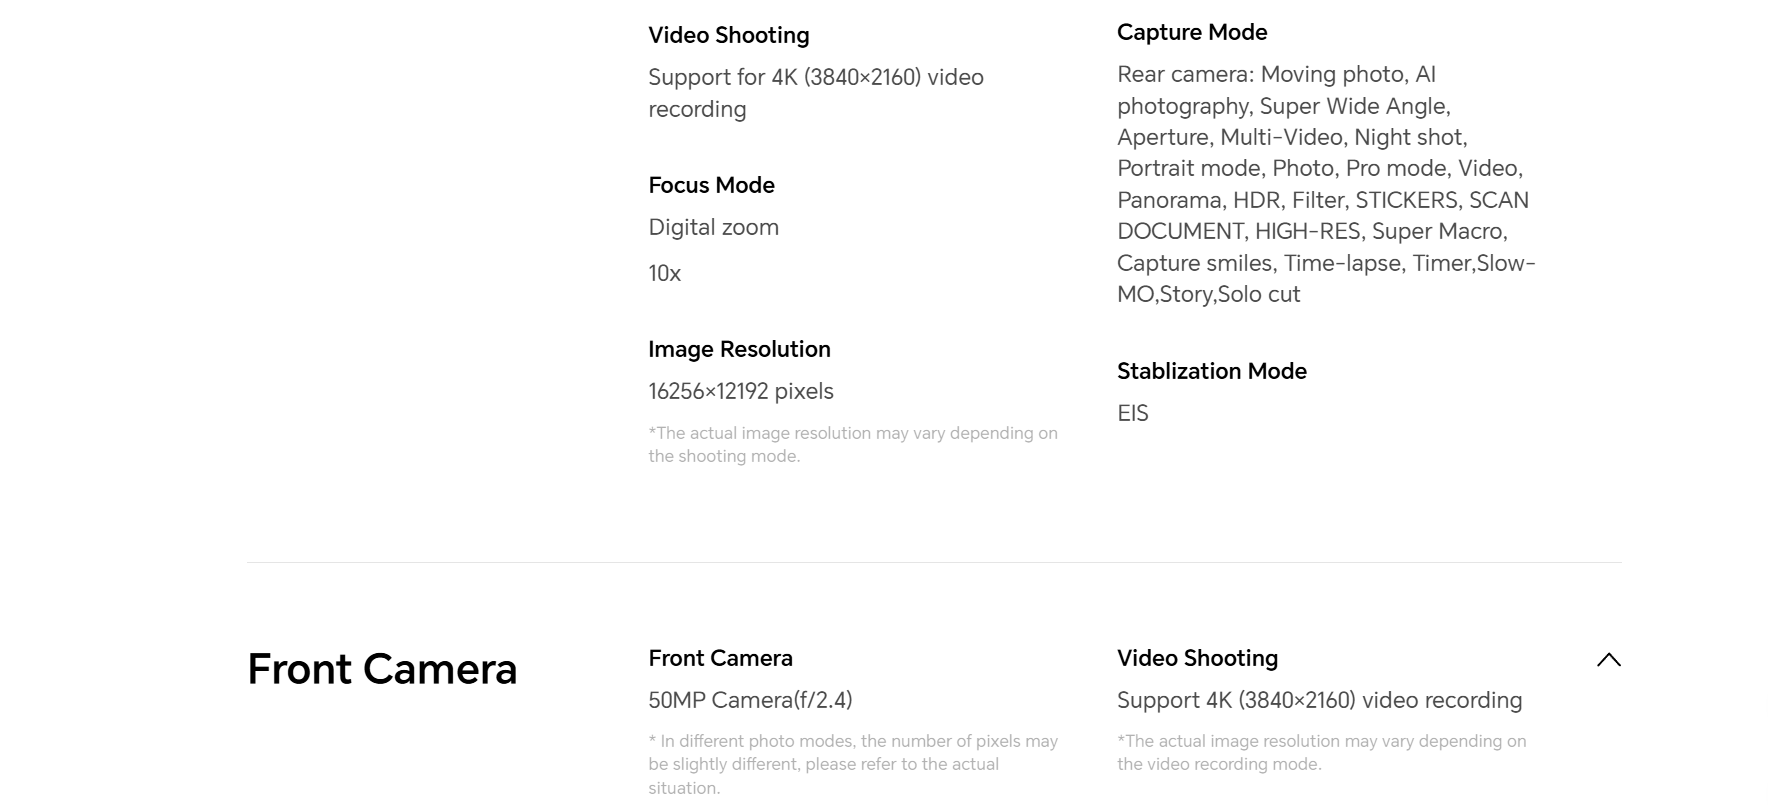Collapse the Front Camera section chevron
Viewport: 1768px width, 805px height.
tap(1608, 660)
